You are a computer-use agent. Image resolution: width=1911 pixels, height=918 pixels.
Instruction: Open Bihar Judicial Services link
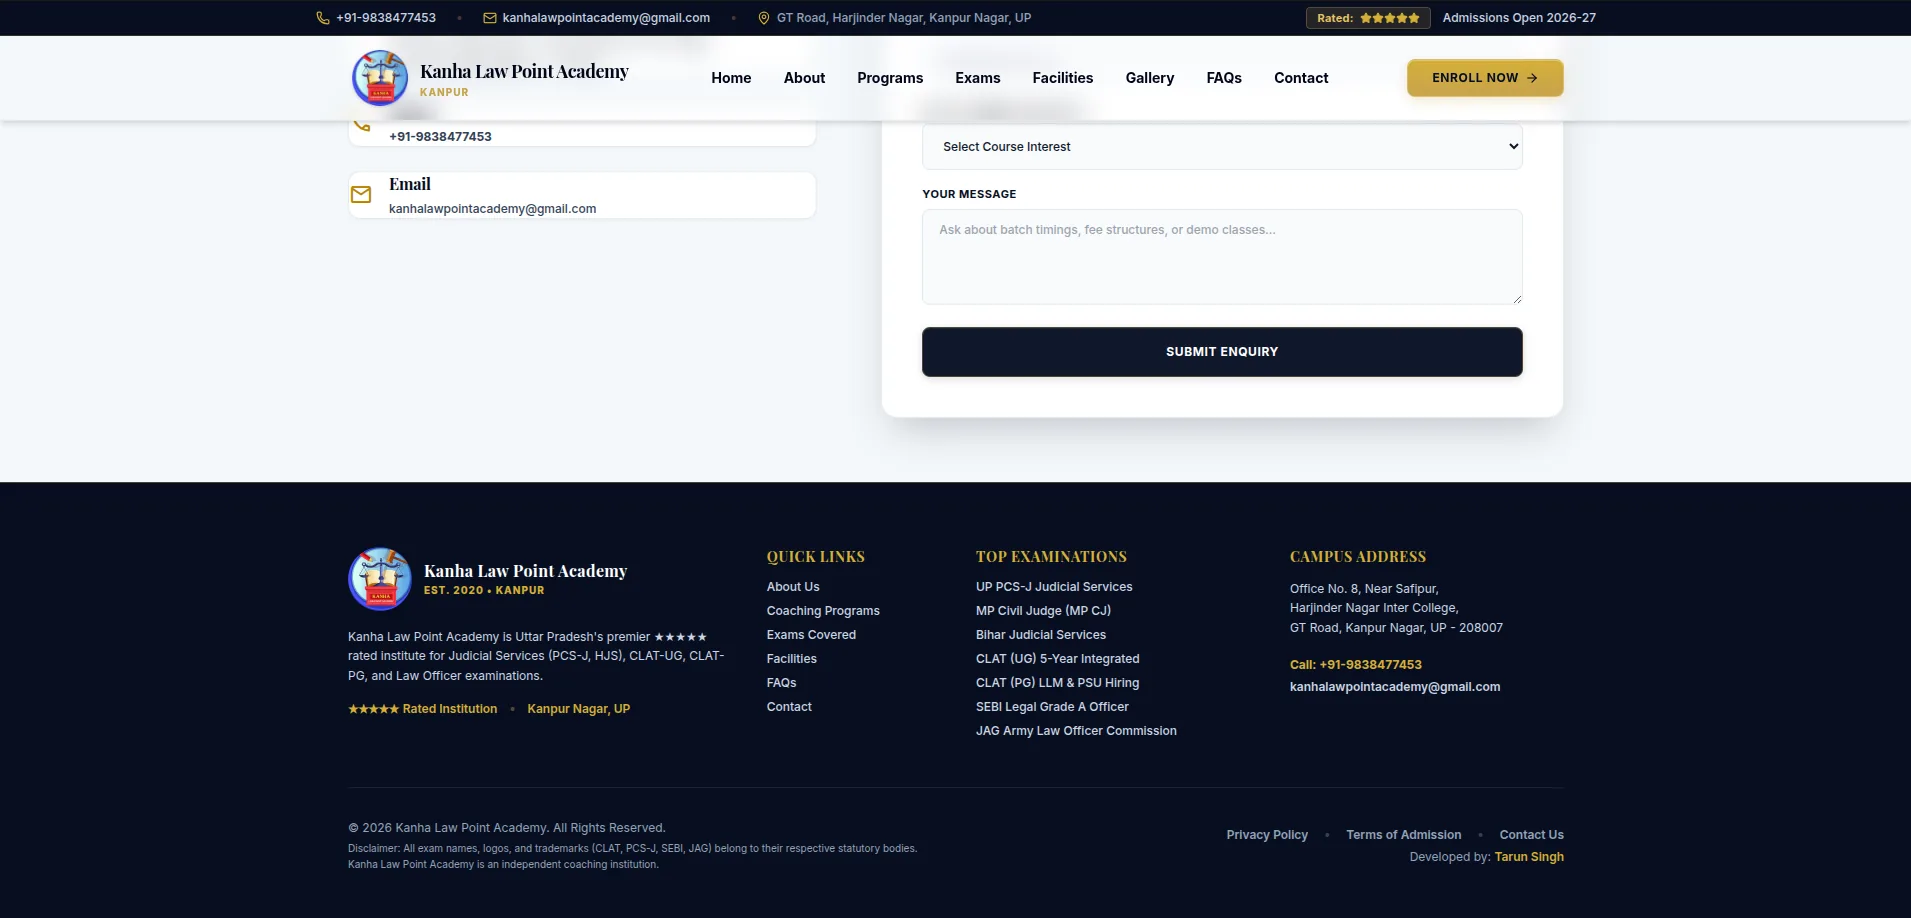coord(1041,635)
